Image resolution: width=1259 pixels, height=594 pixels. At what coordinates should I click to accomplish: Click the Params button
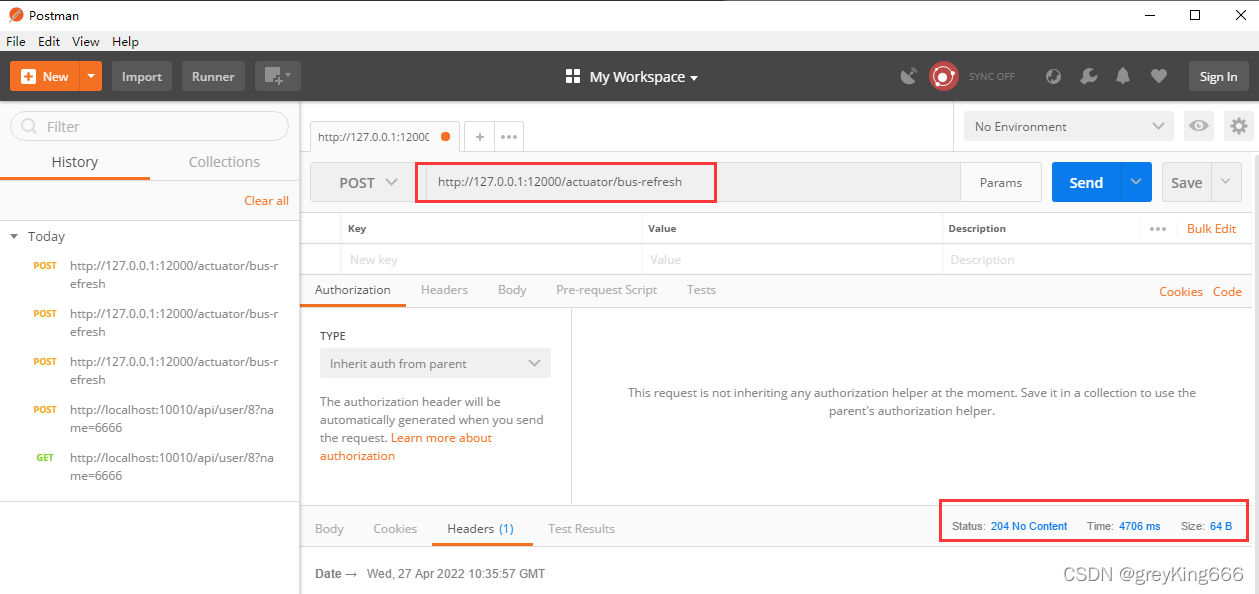click(x=1001, y=182)
